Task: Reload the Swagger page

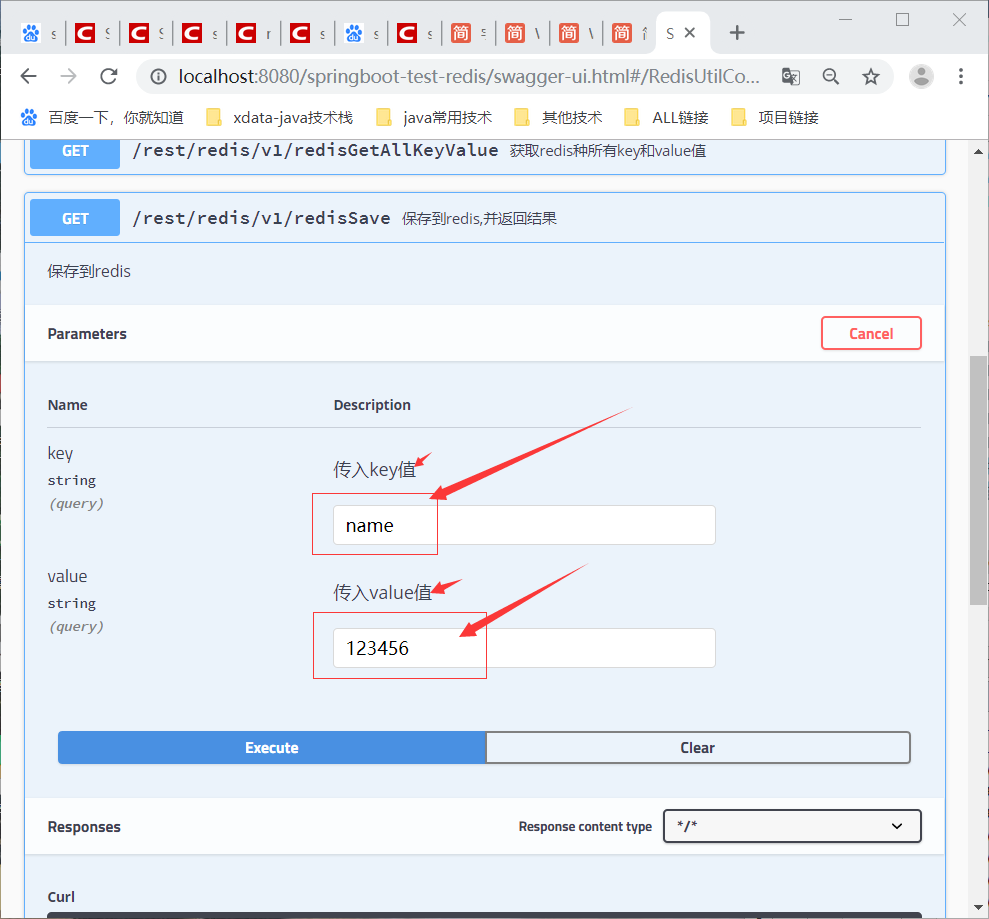Action: coord(108,76)
